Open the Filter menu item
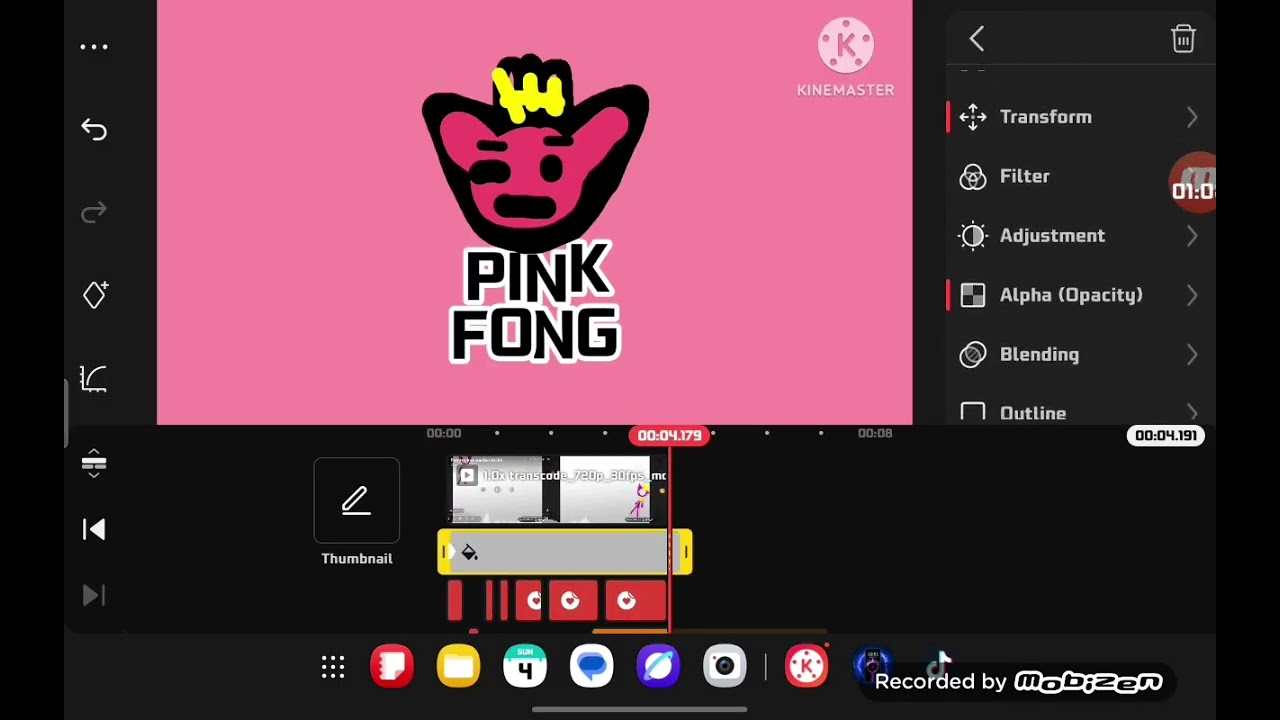1280x720 pixels. click(1080, 177)
